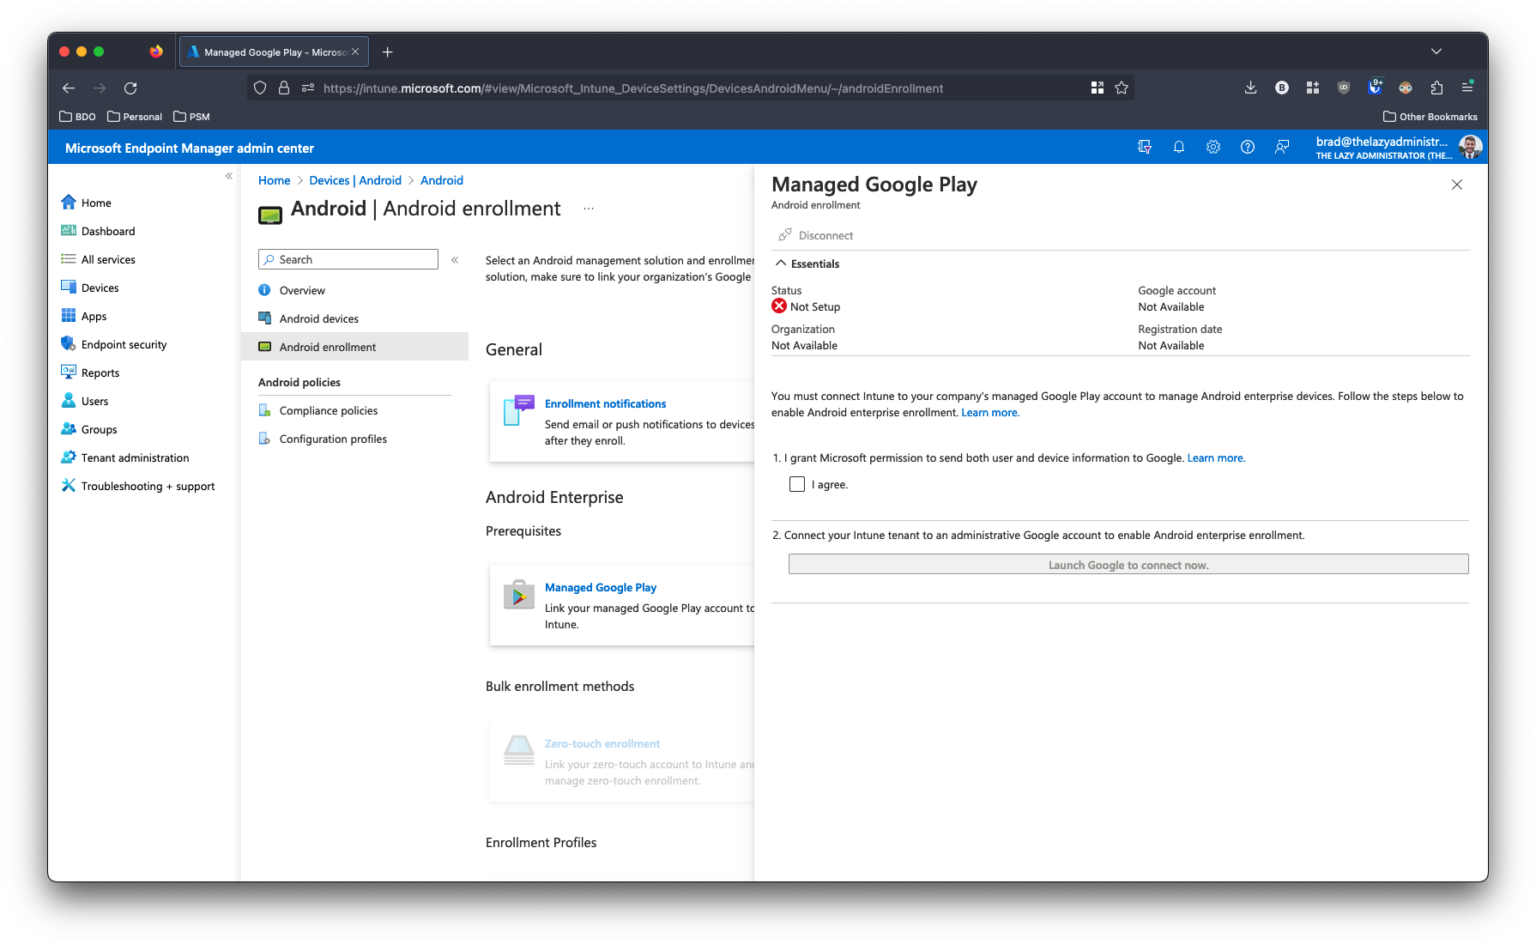Open Users in the sidebar
Viewport: 1536px width, 945px height.
[x=85, y=401]
